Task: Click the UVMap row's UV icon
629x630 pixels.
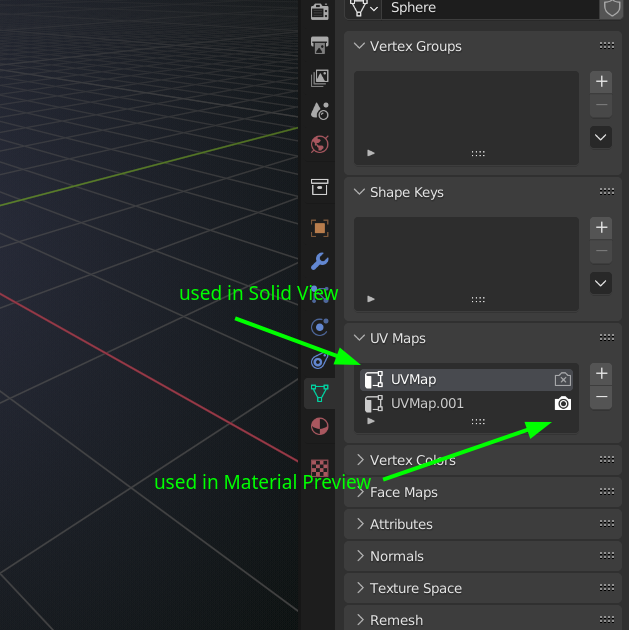Action: [374, 380]
